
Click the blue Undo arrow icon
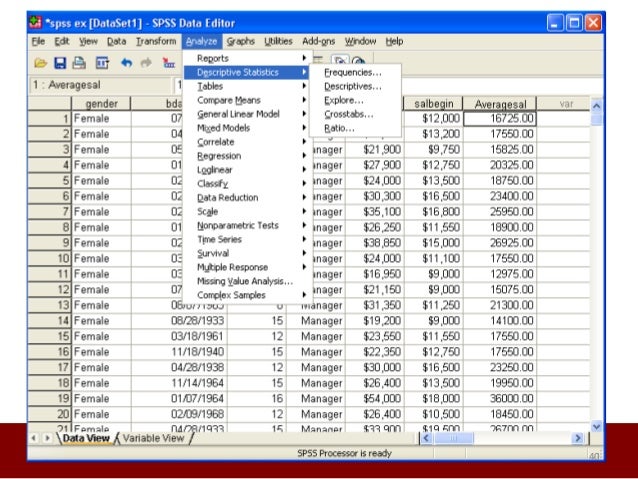pyautogui.click(x=127, y=63)
